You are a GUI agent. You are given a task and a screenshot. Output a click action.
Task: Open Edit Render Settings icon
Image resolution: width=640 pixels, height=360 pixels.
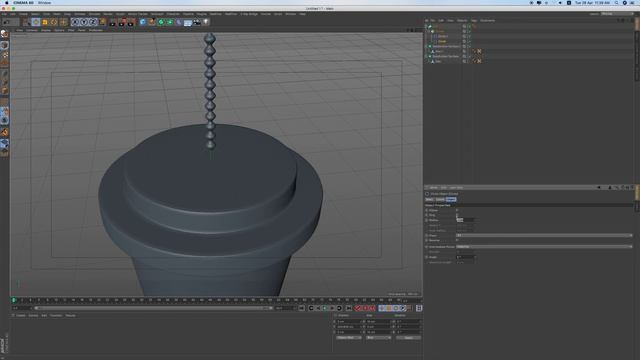pos(131,22)
